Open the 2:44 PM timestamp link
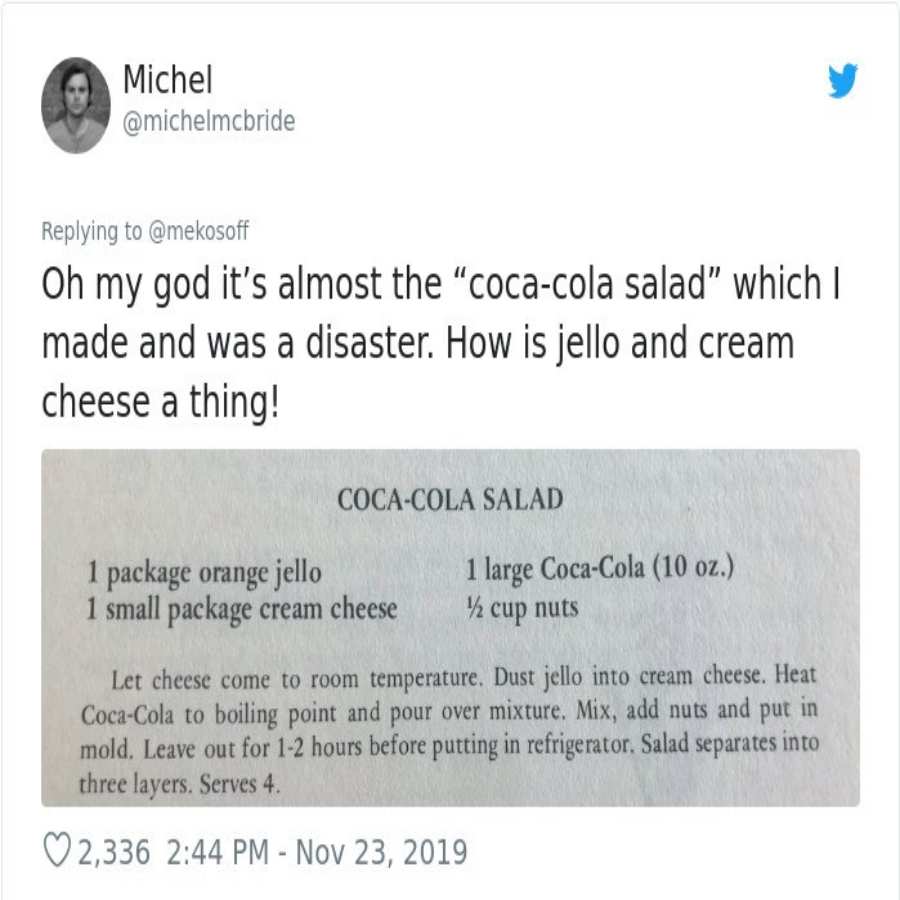900x900 pixels. click(x=218, y=852)
